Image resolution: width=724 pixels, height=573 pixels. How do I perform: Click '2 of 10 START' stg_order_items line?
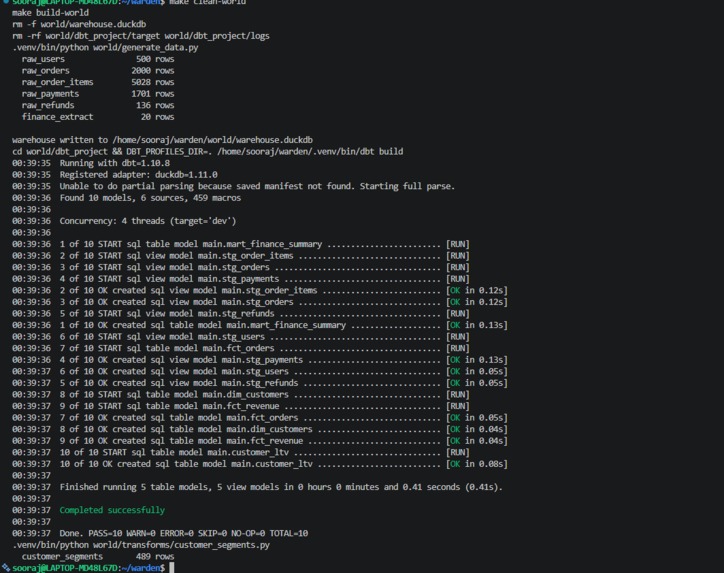pyautogui.click(x=241, y=256)
